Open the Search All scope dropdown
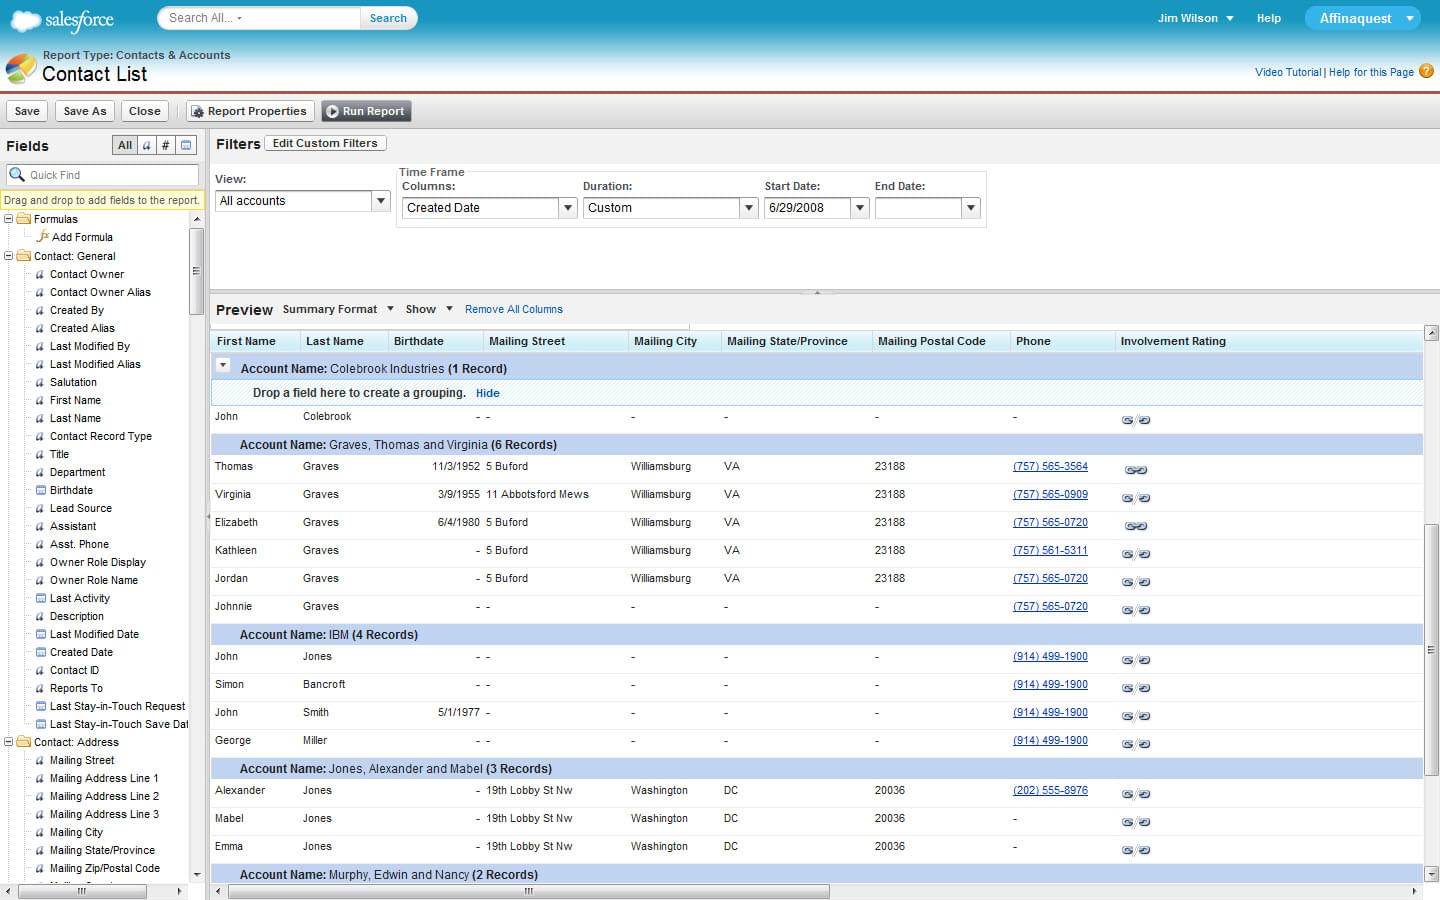The image size is (1440, 900). [x=206, y=18]
